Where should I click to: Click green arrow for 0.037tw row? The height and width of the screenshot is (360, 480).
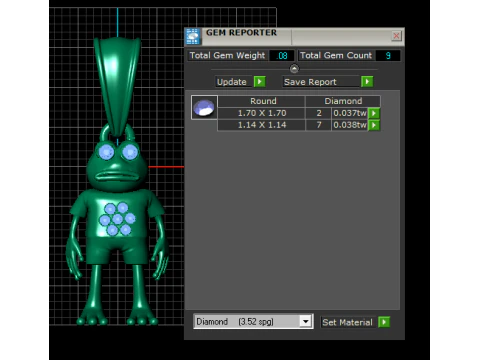pos(374,113)
